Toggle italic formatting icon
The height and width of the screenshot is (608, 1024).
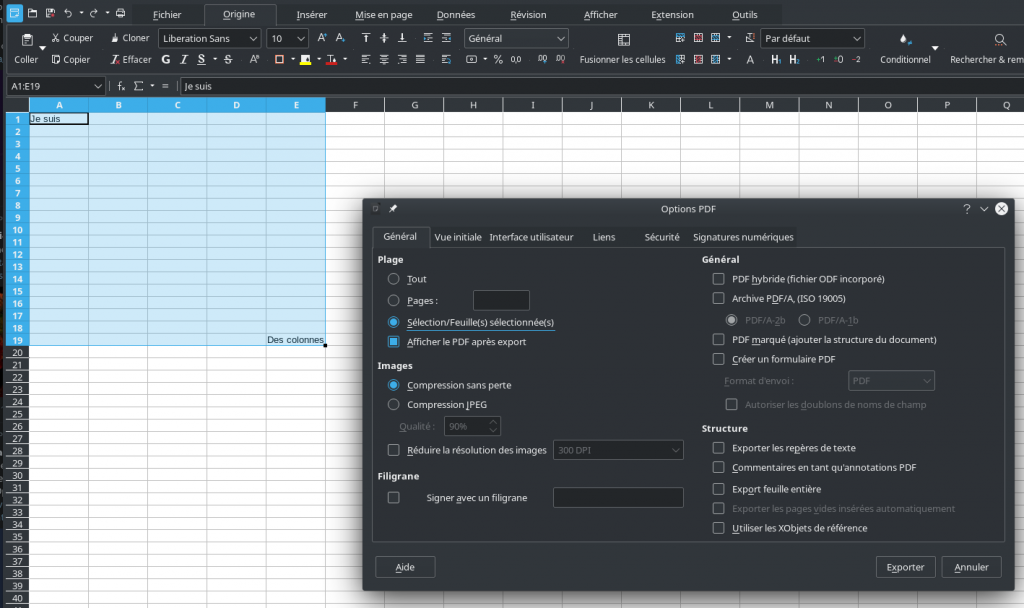pyautogui.click(x=184, y=60)
